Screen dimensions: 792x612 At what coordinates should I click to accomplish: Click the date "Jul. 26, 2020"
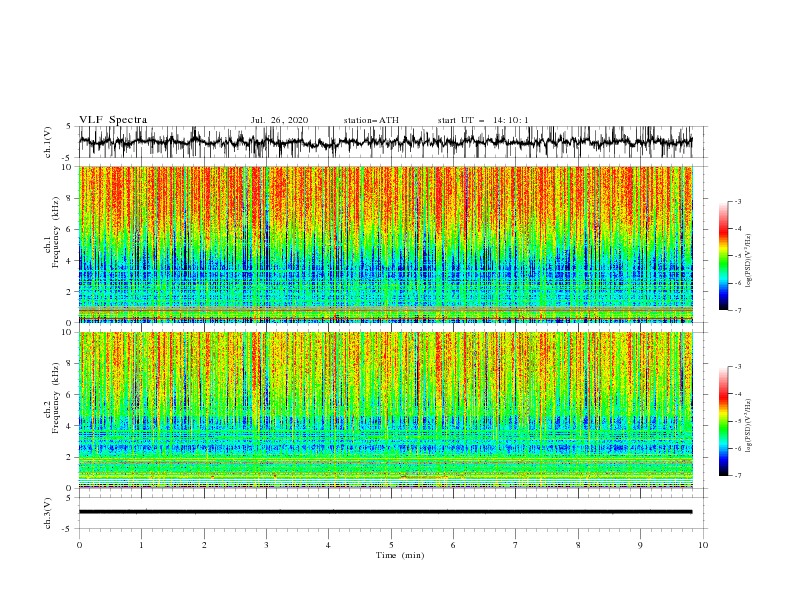tap(279, 120)
